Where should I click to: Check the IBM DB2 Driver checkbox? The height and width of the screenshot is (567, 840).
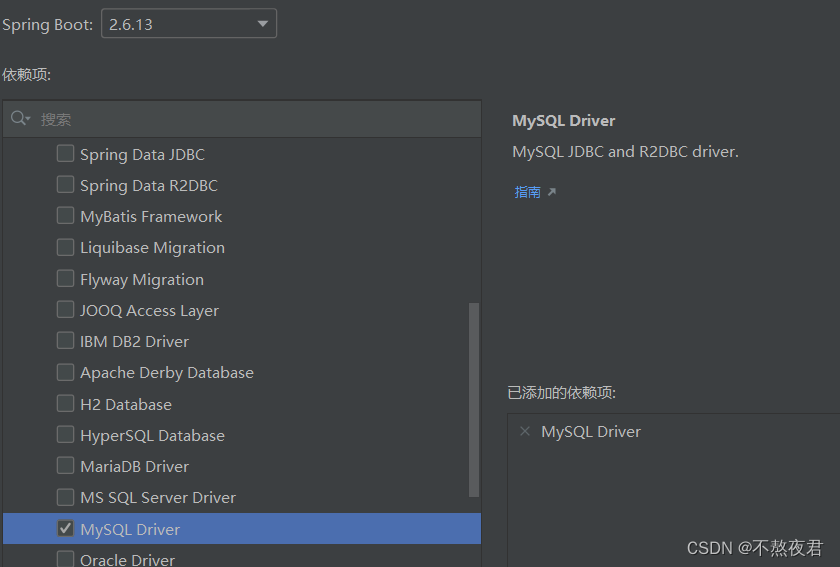point(65,341)
